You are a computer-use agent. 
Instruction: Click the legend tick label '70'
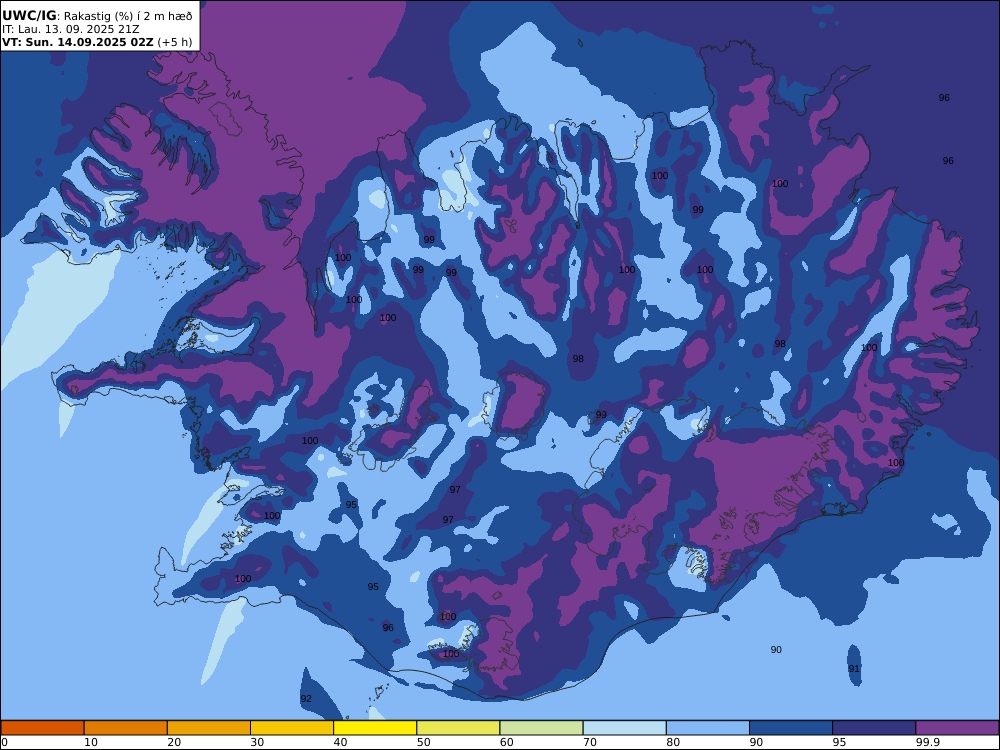pyautogui.click(x=590, y=742)
